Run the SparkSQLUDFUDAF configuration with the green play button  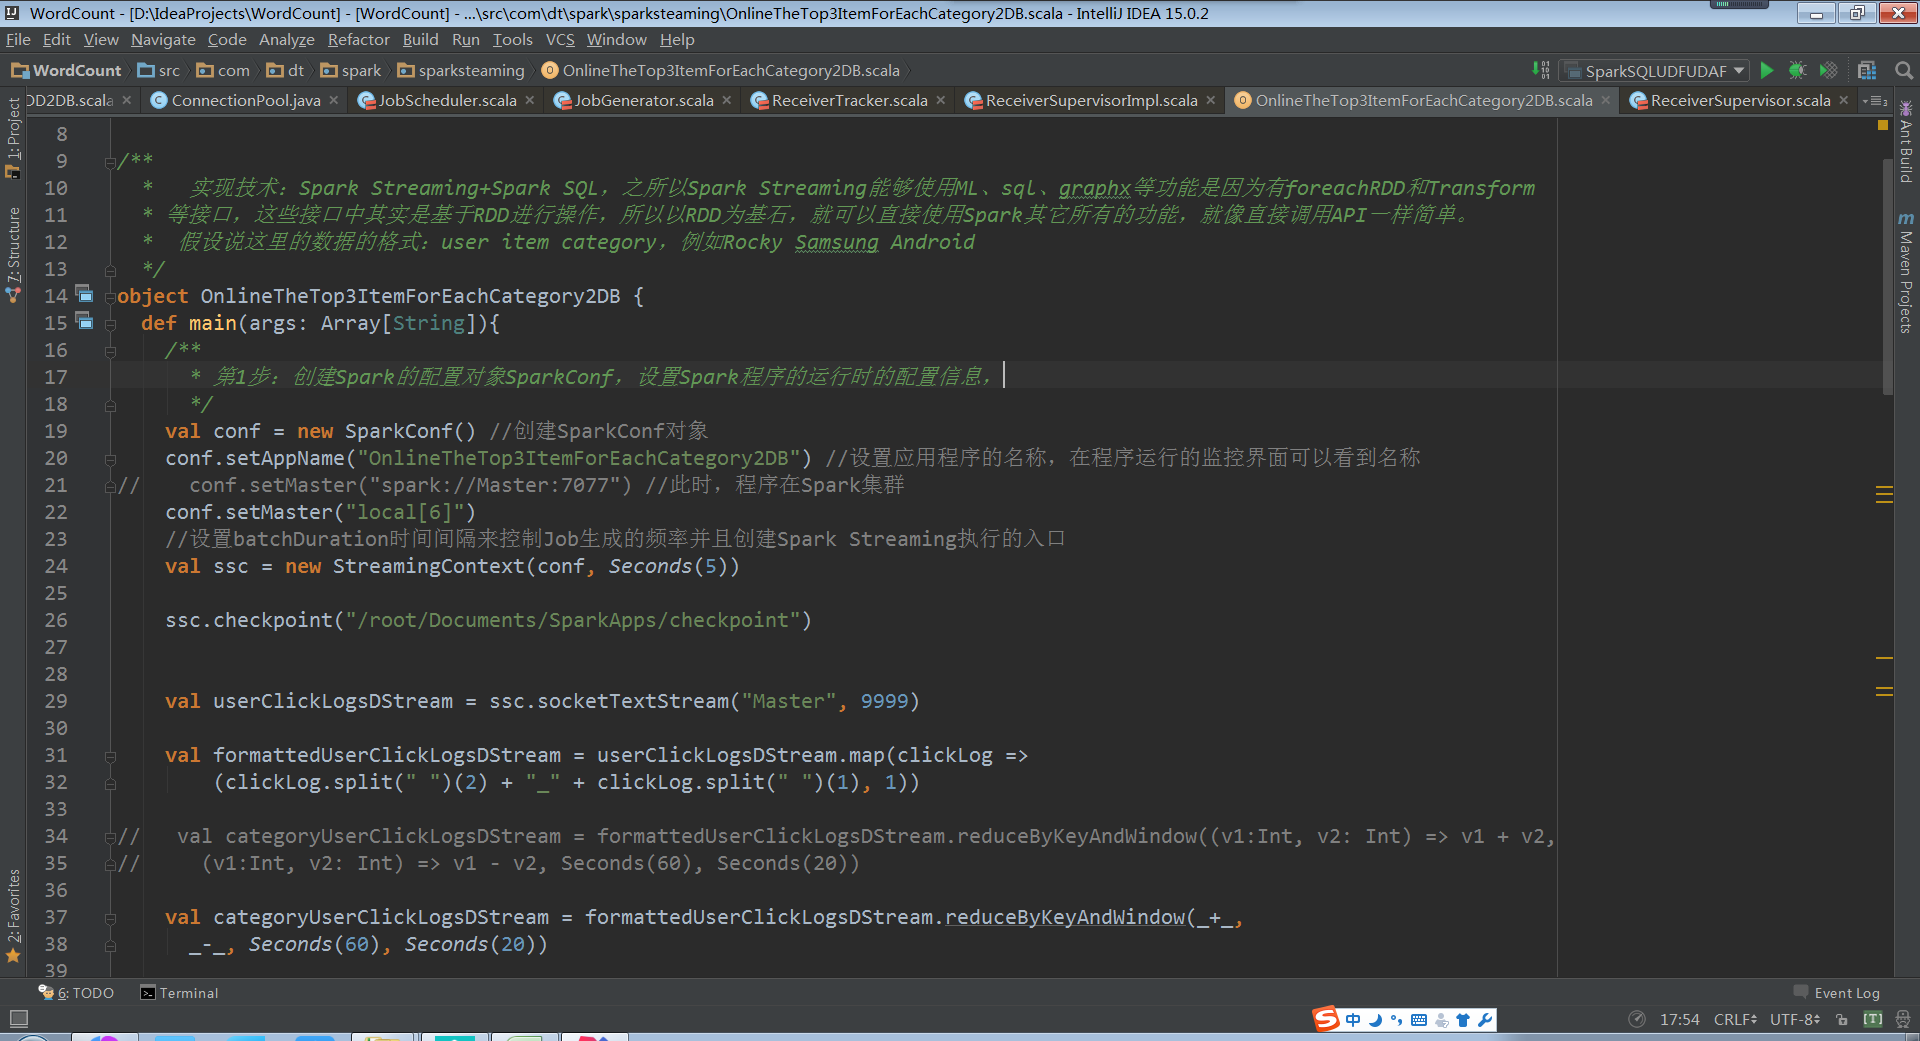(x=1767, y=70)
